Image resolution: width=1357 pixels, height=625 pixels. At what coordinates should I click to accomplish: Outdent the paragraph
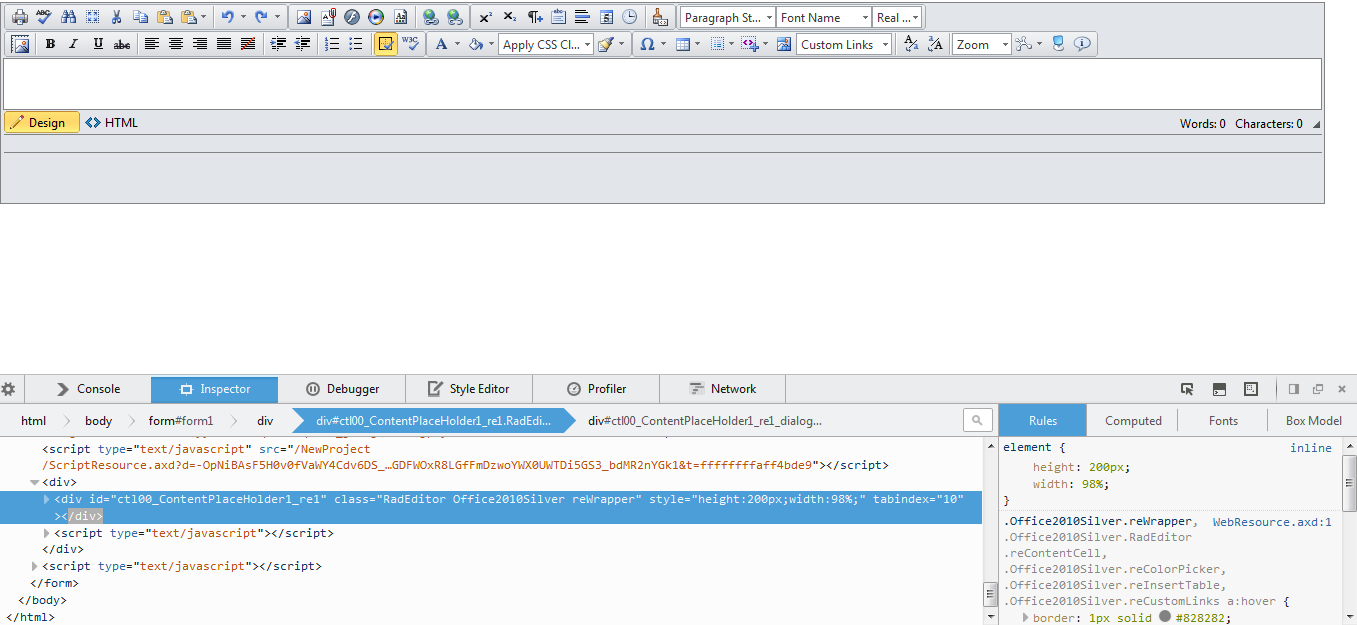coord(302,44)
